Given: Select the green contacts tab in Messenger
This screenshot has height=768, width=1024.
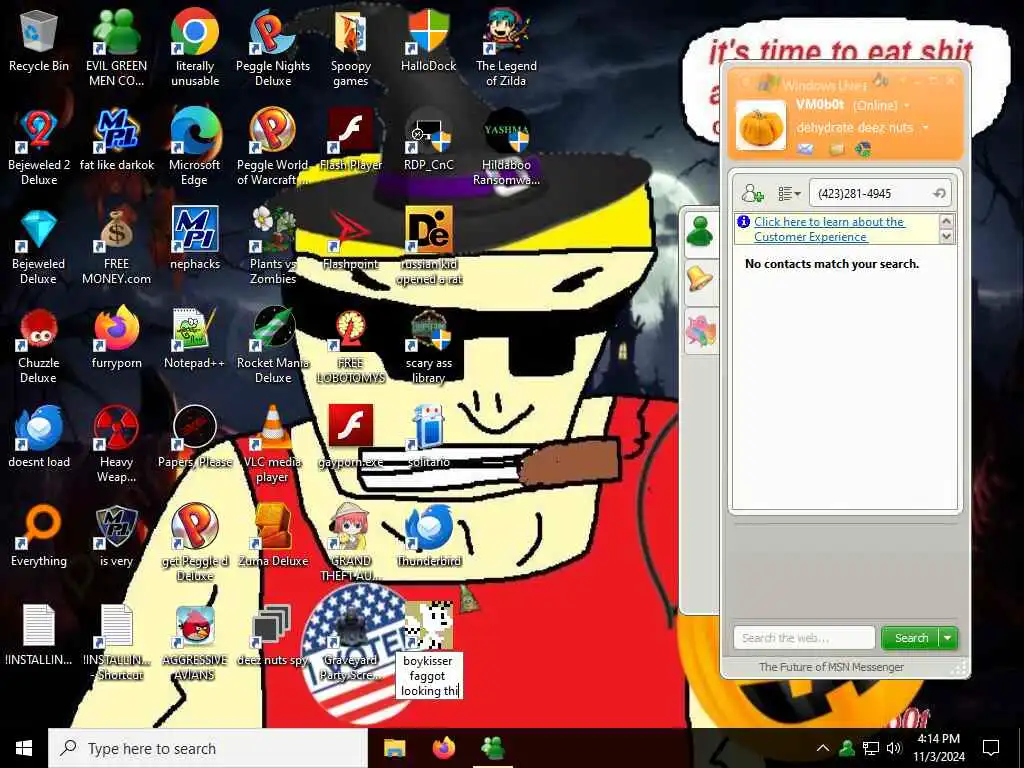Looking at the screenshot, I should pos(700,234).
